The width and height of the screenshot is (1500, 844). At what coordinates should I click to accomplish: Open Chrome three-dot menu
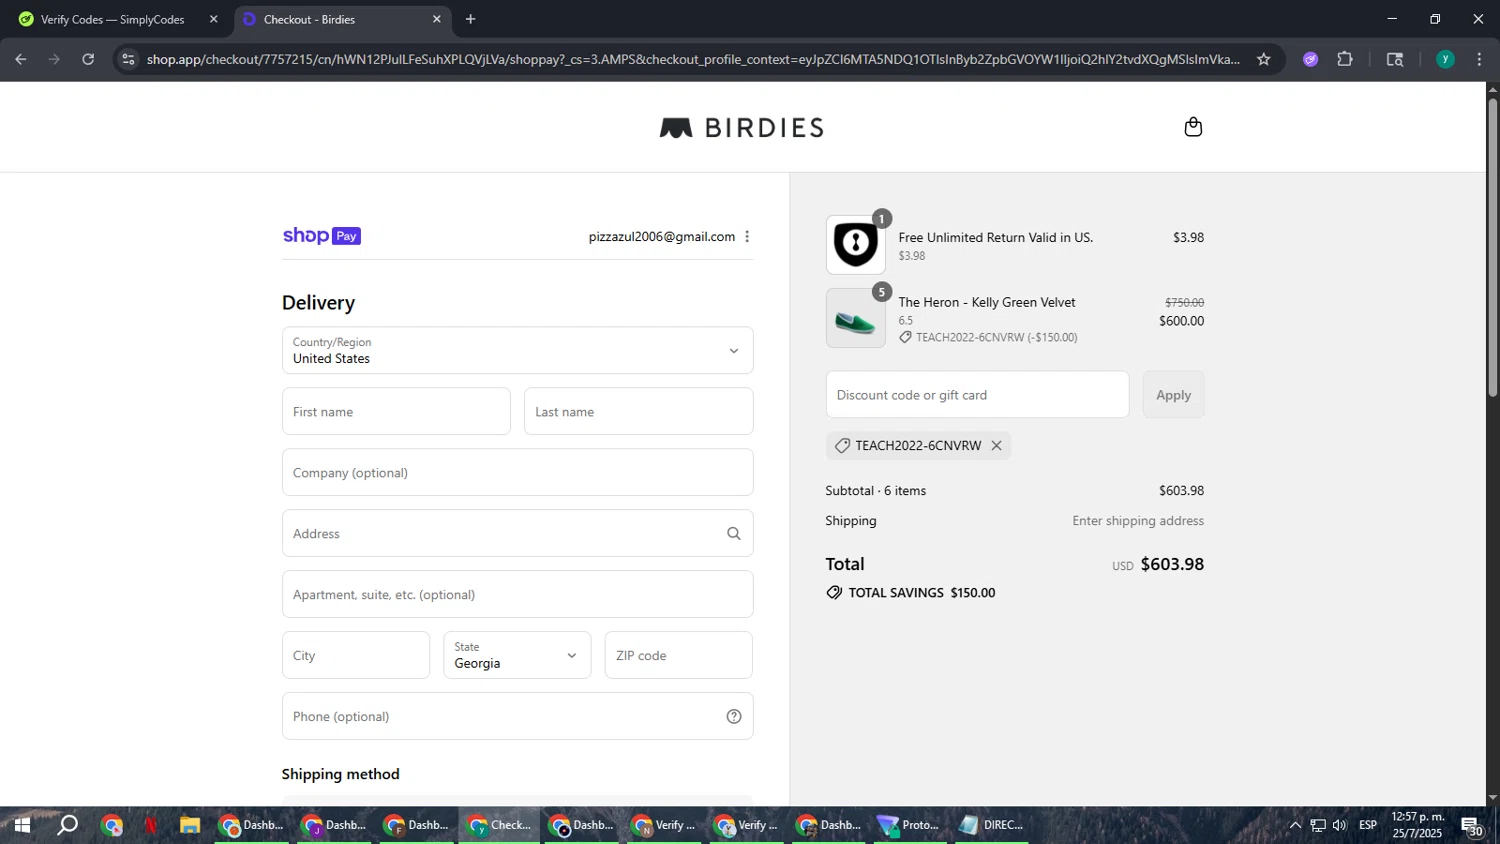point(1480,59)
